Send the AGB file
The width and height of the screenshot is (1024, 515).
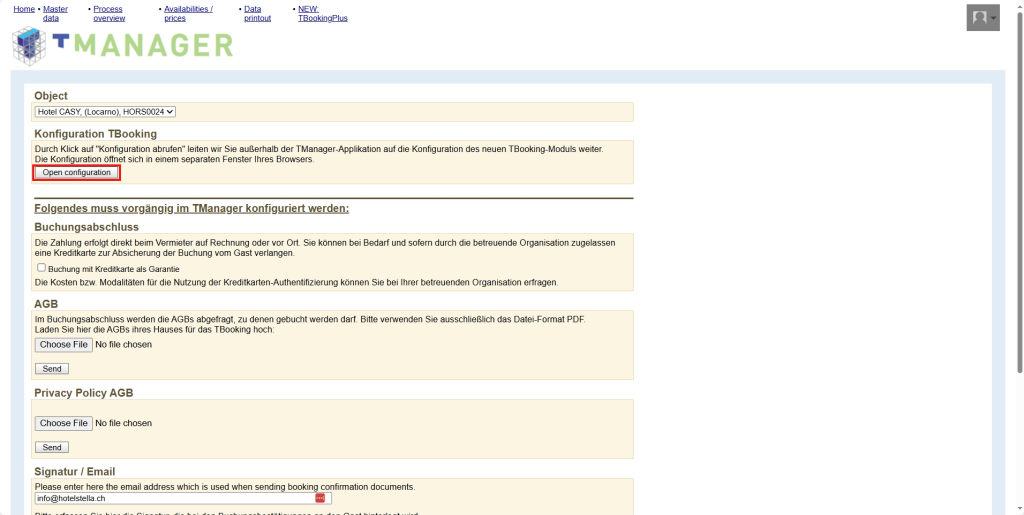pos(52,369)
